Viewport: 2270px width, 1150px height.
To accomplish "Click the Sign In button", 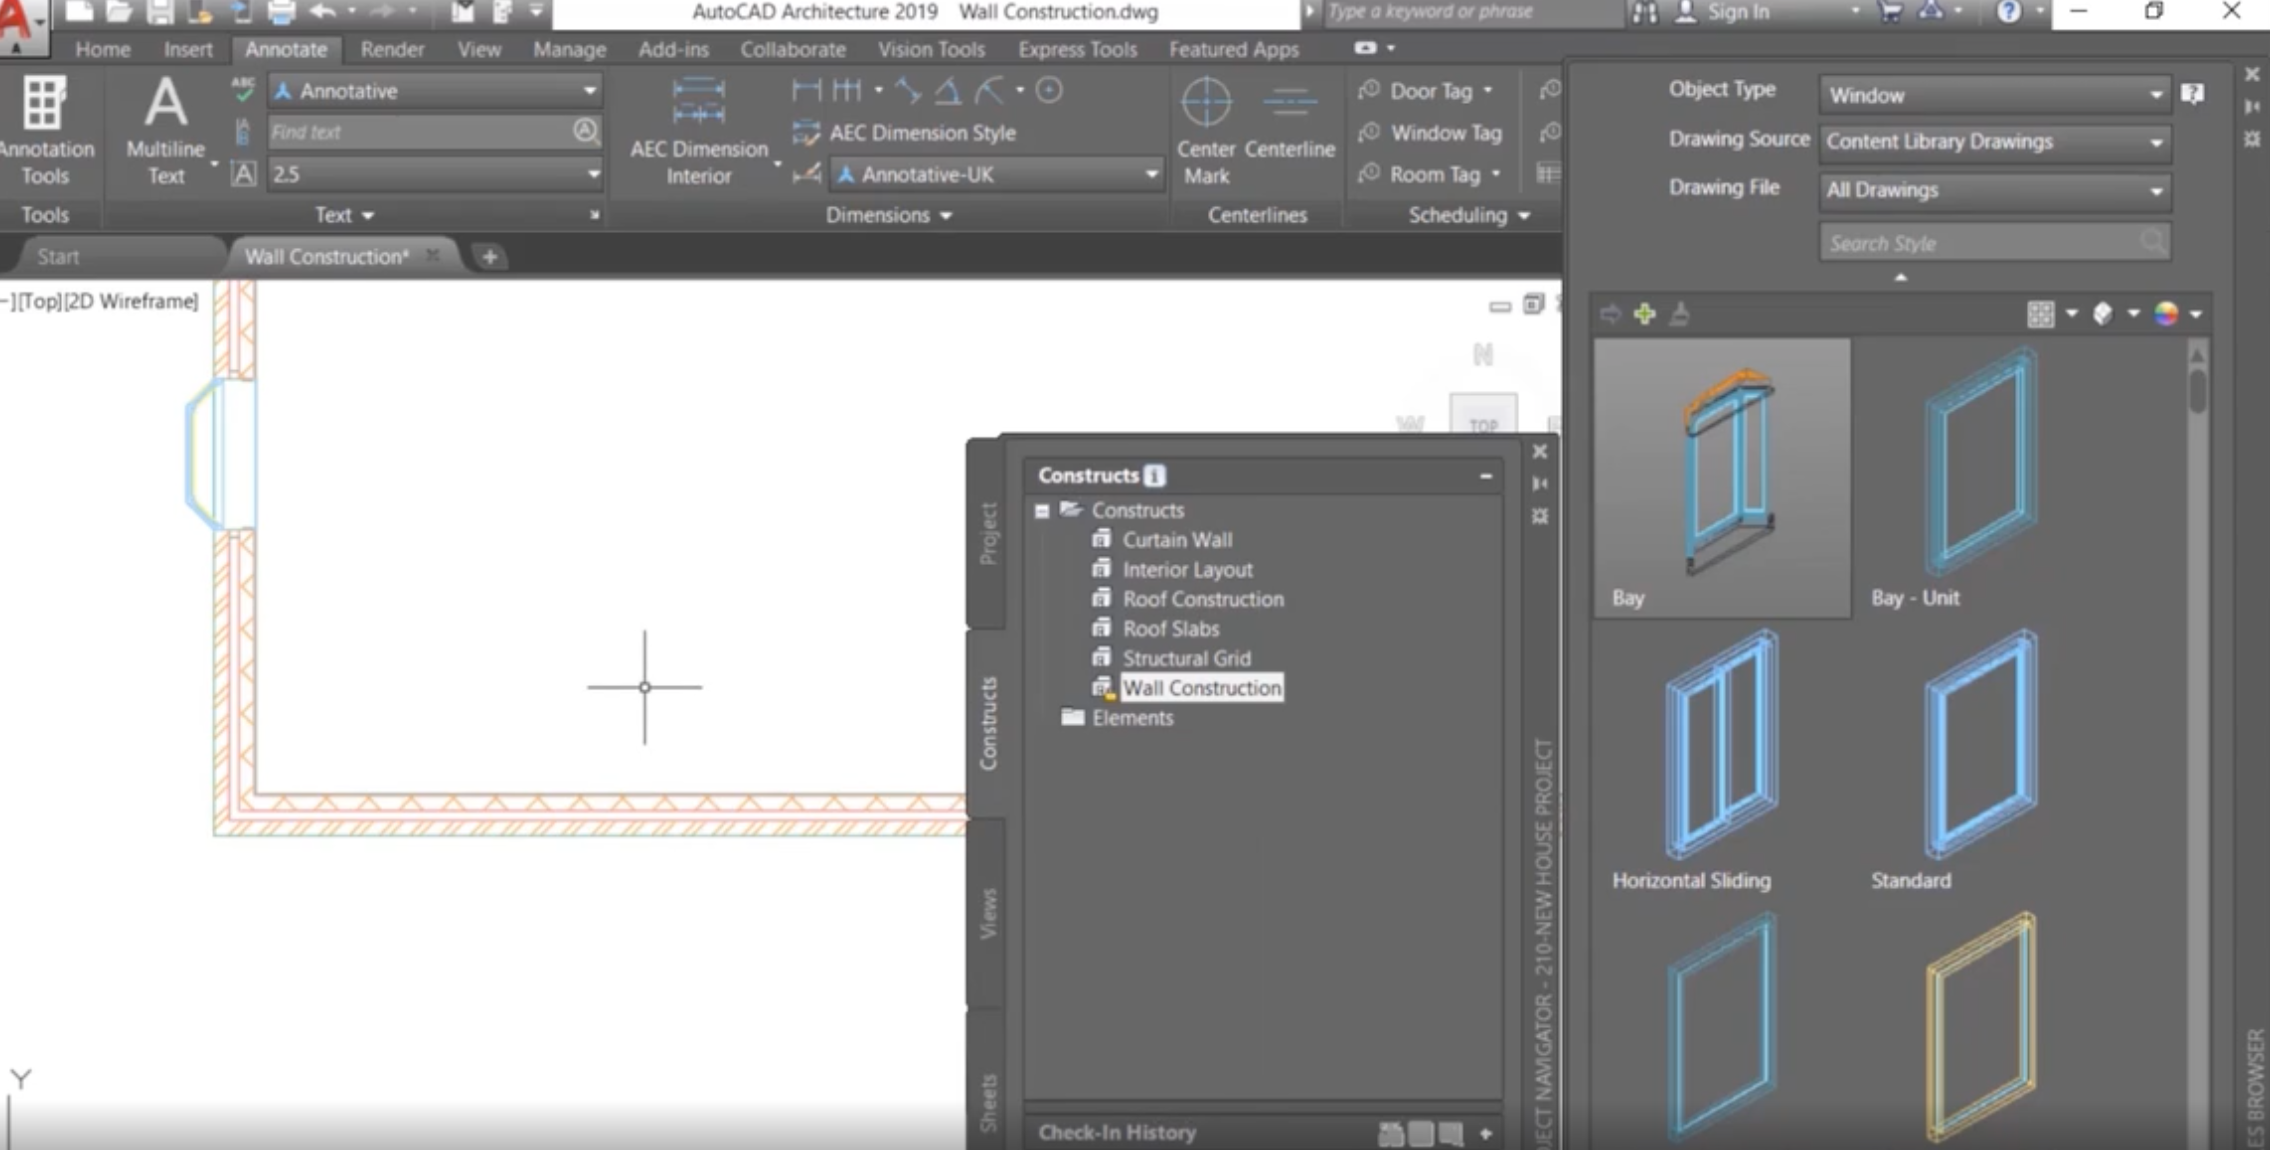I will click(1738, 12).
